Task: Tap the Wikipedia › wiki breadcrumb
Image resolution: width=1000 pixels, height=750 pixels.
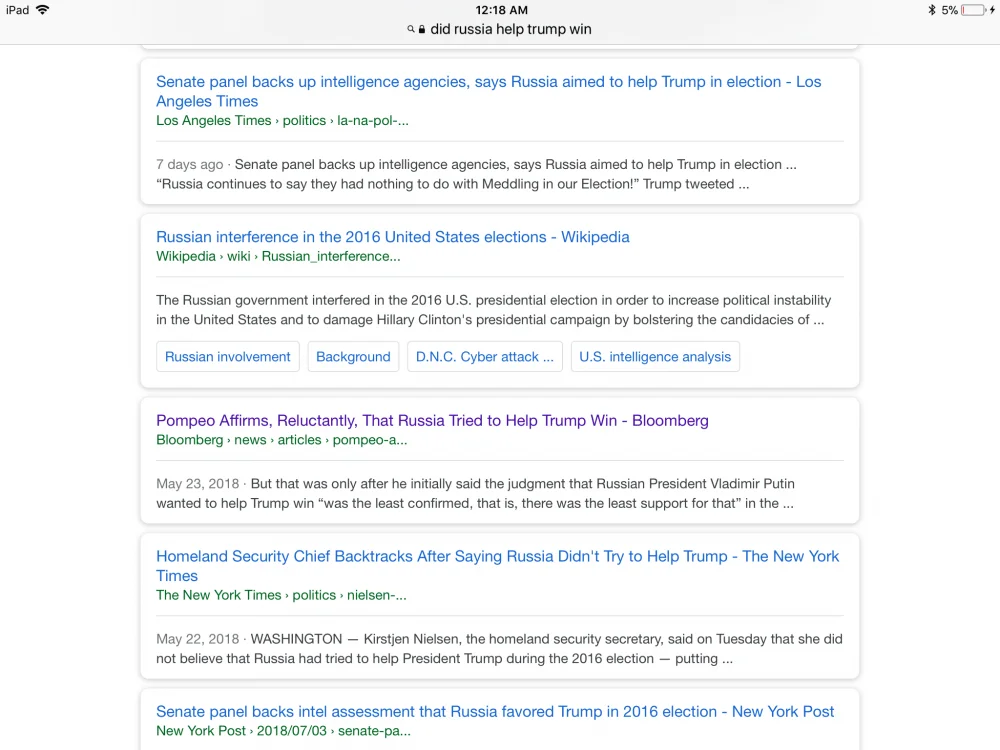Action: tap(278, 256)
